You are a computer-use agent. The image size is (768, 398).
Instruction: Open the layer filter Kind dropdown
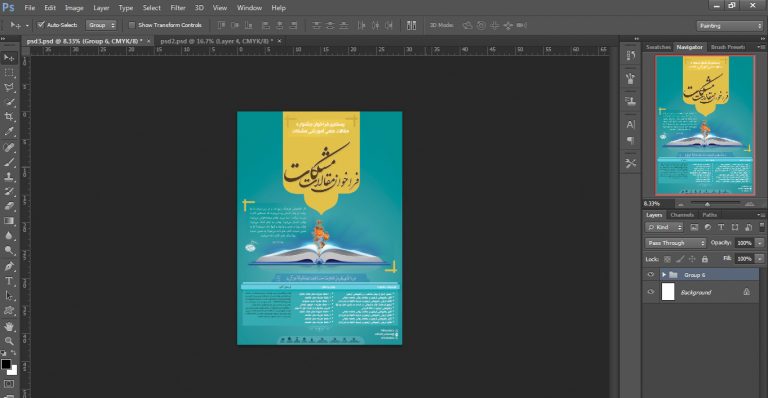(x=664, y=227)
